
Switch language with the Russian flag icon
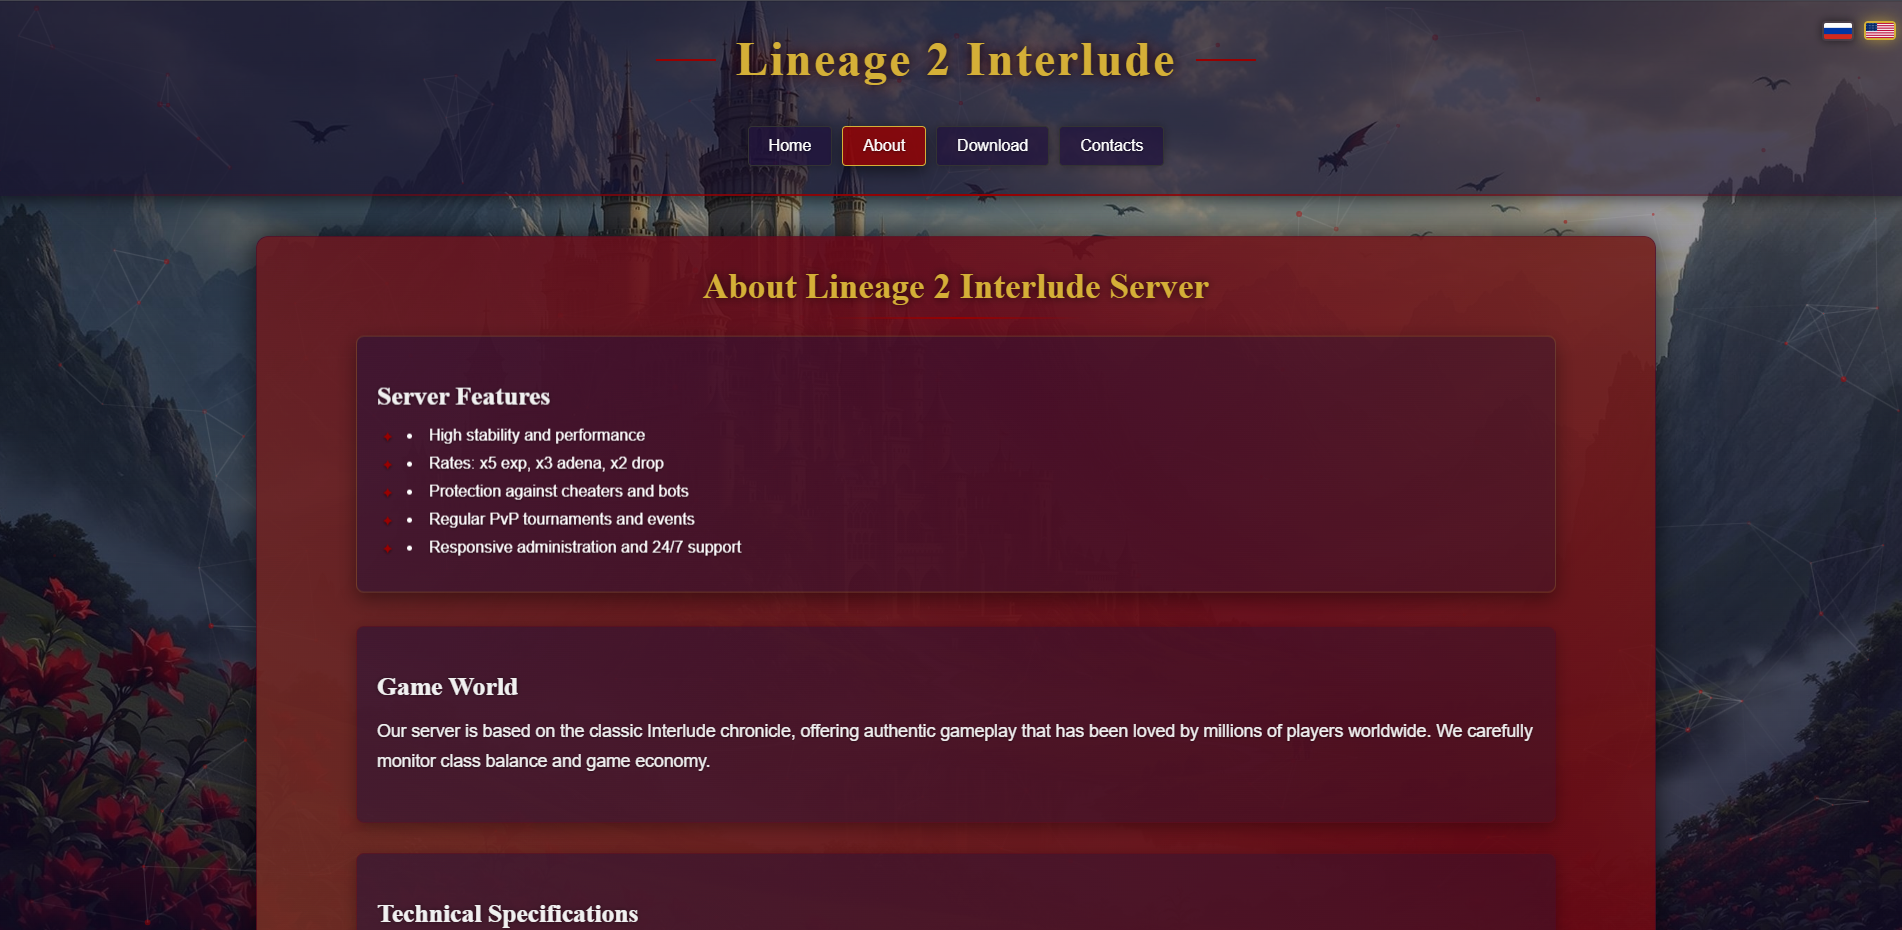(1837, 31)
